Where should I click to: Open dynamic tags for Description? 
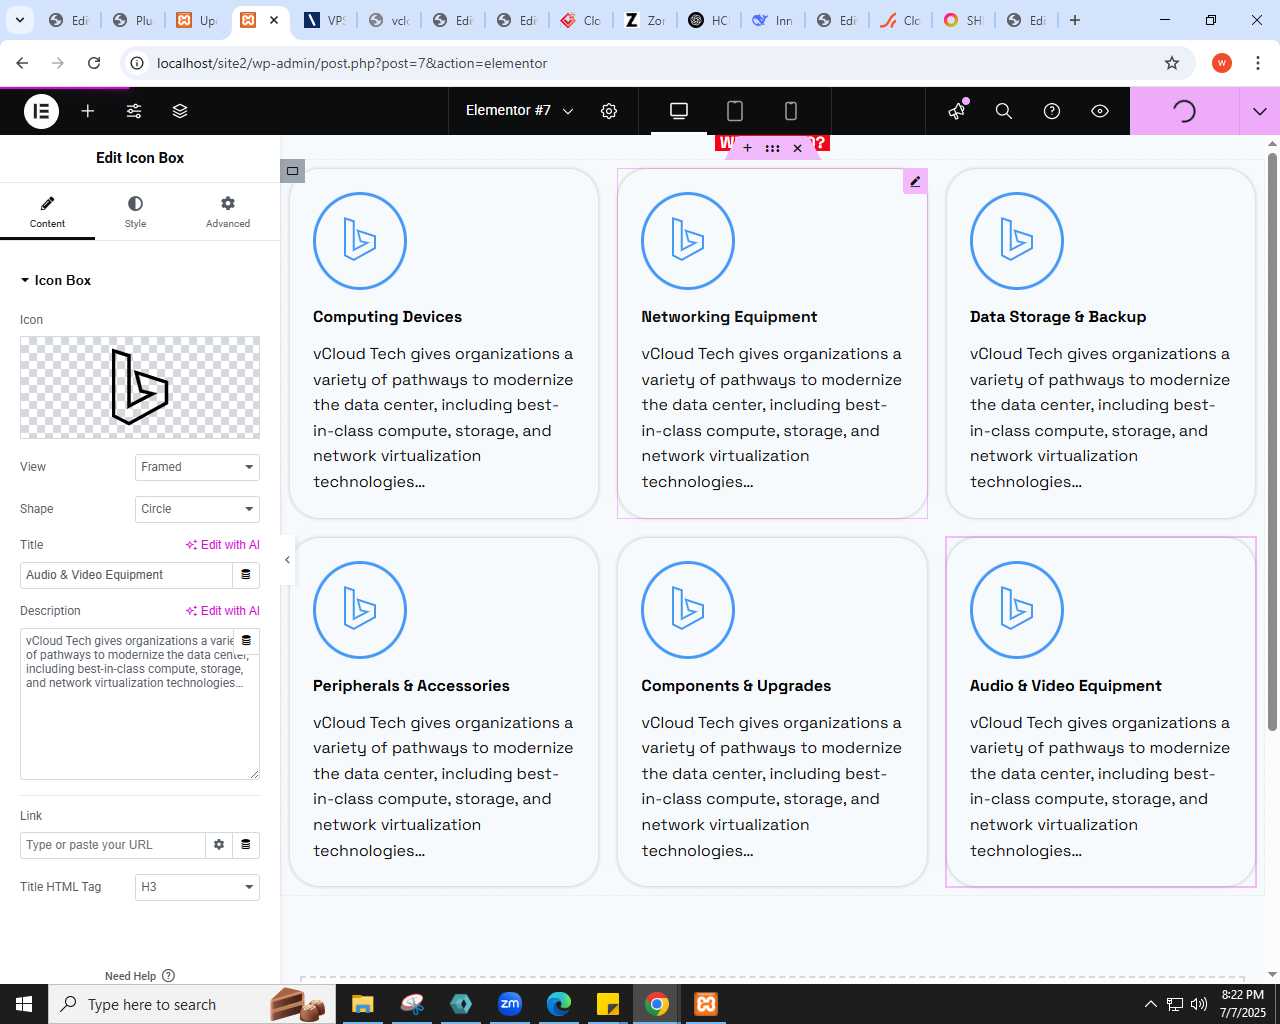point(246,641)
